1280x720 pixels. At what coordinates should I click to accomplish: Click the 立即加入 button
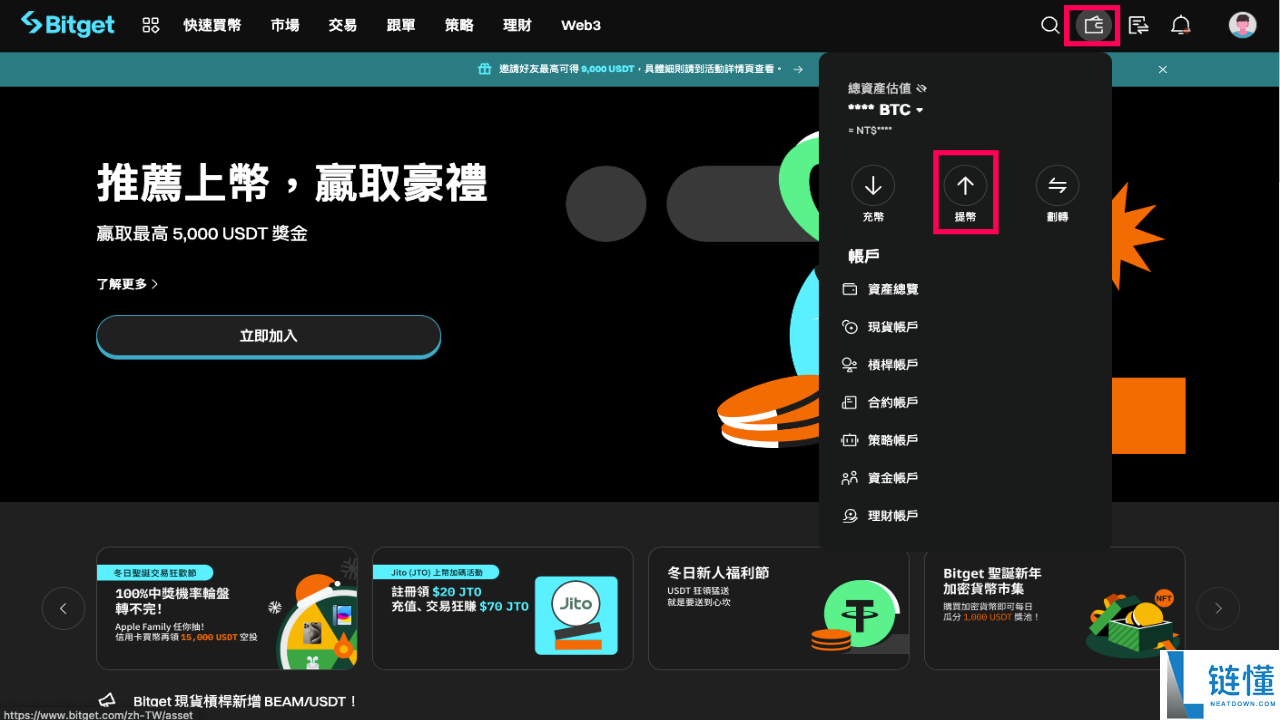(268, 336)
